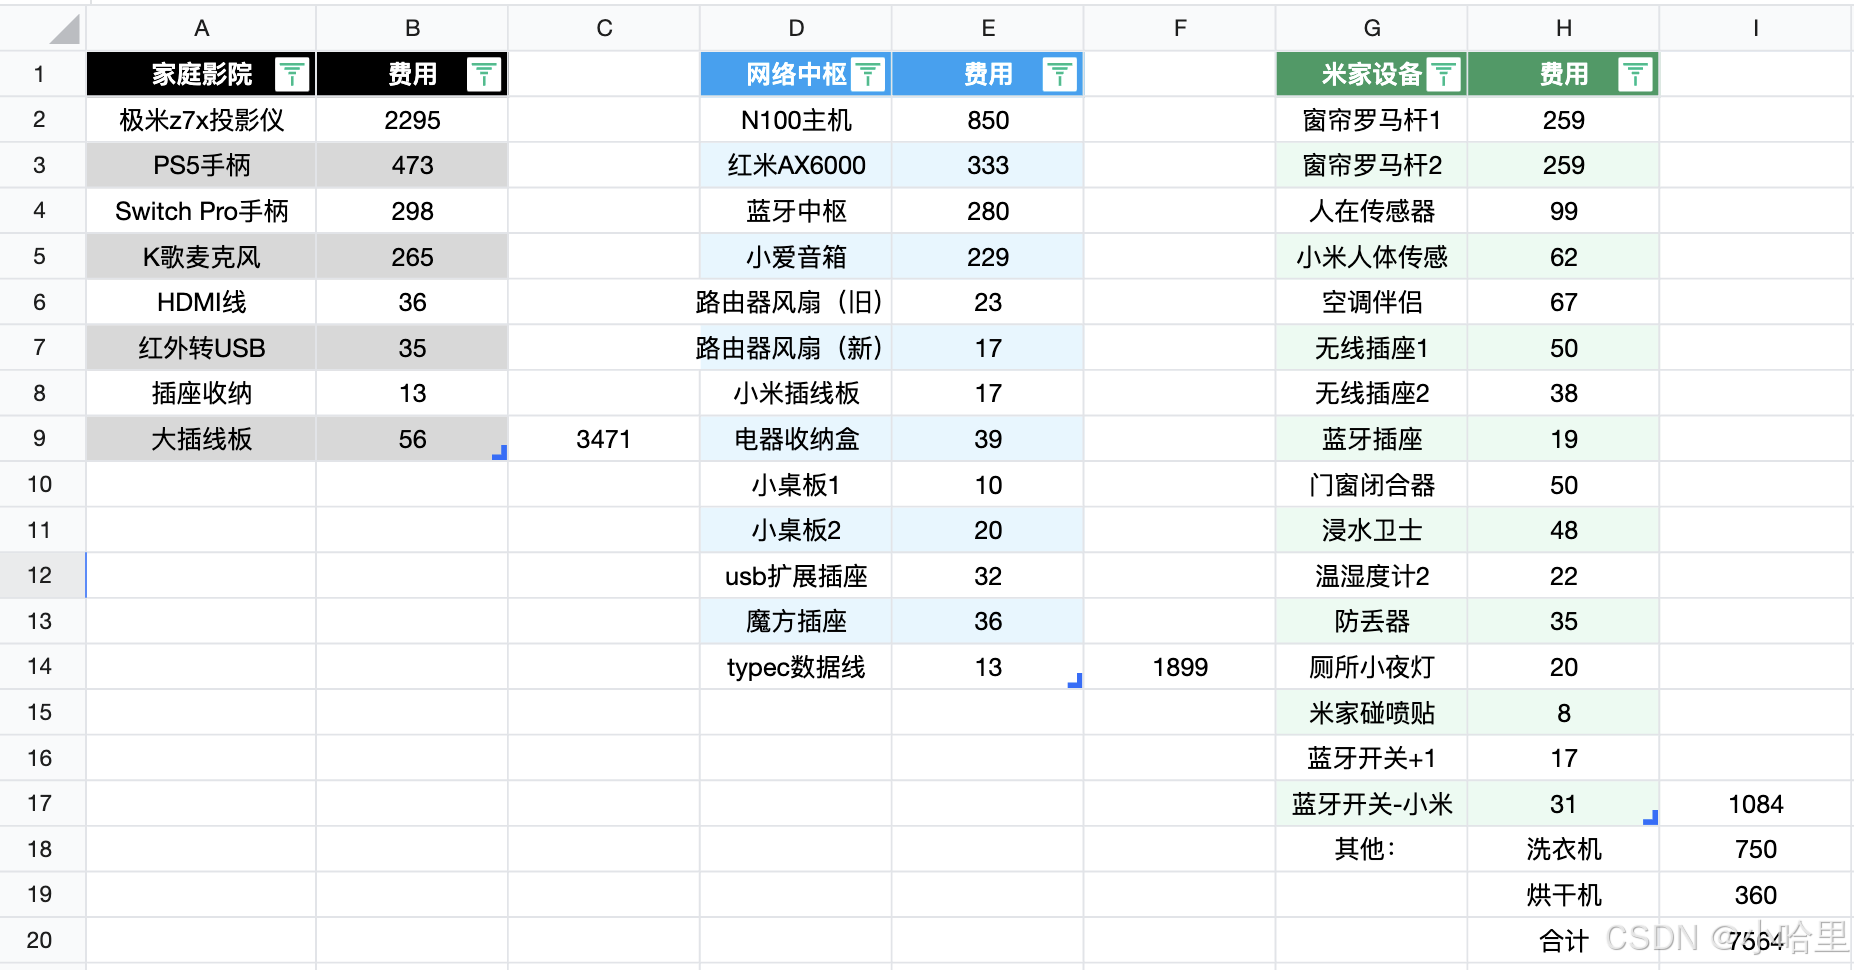This screenshot has height=970, width=1854.
Task: Click the 750 value cell
Action: point(1756,849)
